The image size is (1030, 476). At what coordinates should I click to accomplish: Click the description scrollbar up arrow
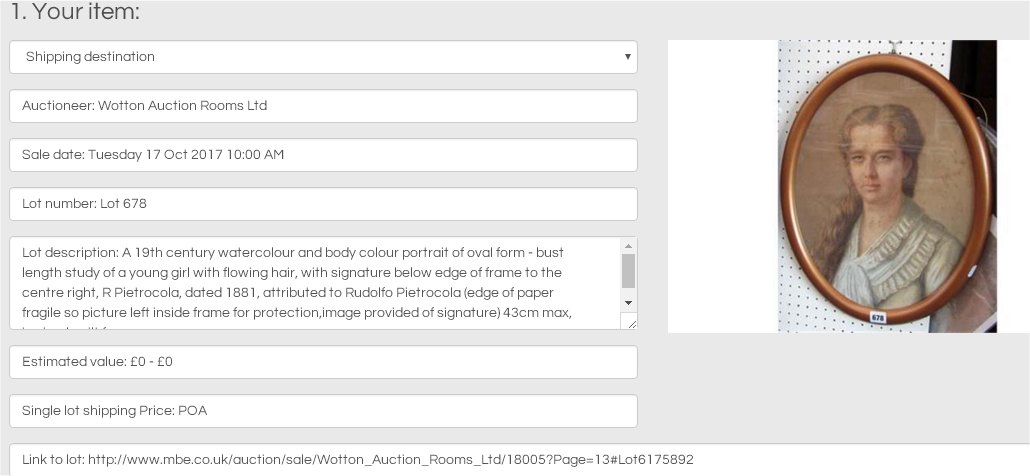[x=628, y=246]
